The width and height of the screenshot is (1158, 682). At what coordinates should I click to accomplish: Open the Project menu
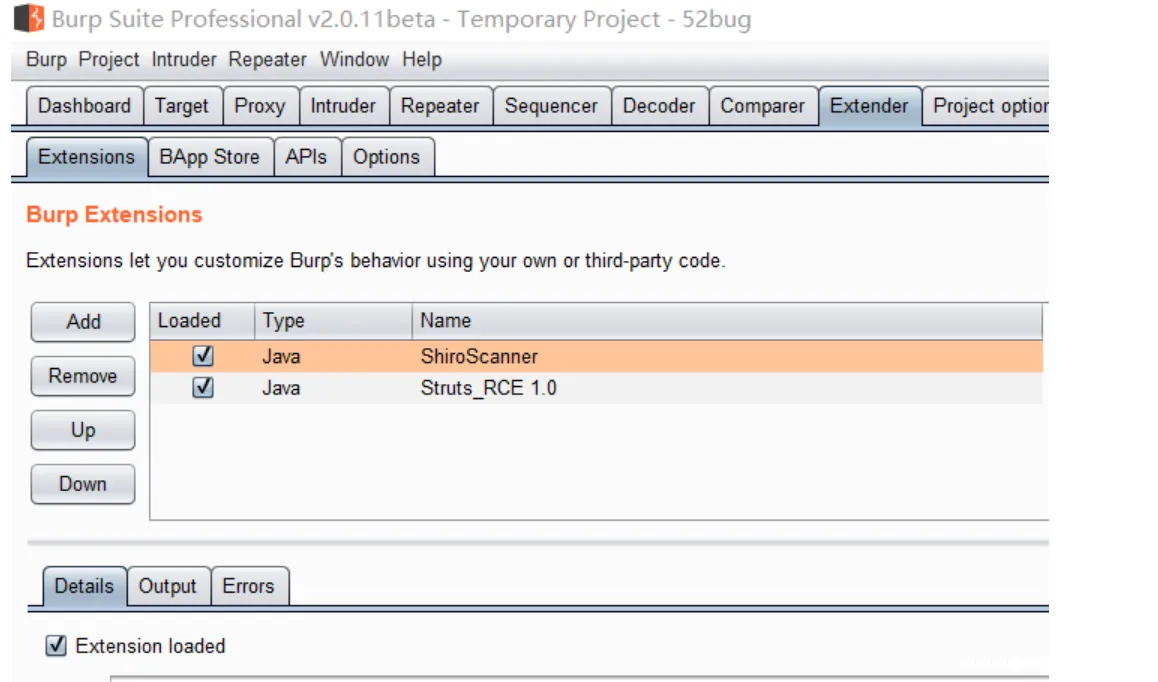[x=109, y=60]
